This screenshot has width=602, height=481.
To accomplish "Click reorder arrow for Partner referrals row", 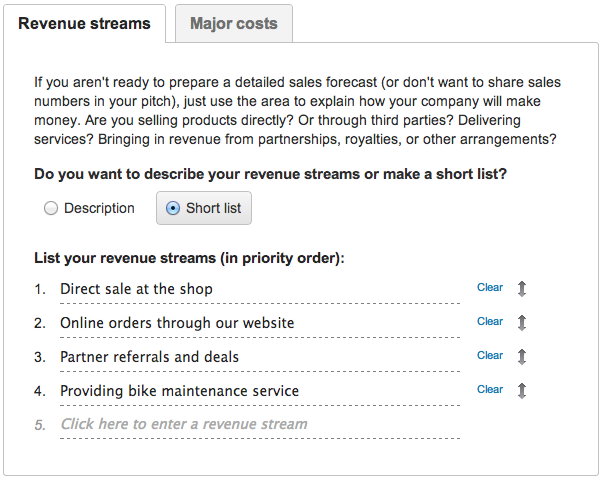I will click(x=521, y=357).
